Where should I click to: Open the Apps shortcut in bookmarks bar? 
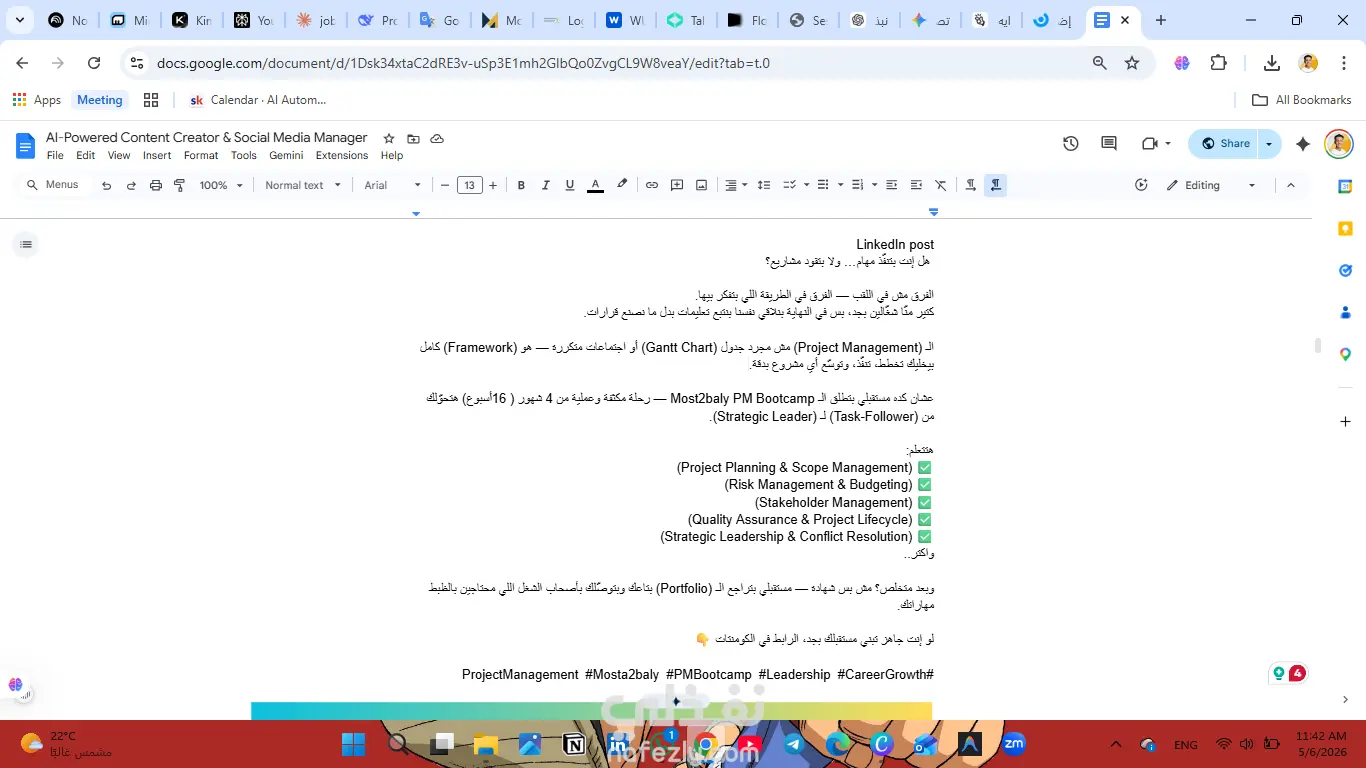[37, 100]
